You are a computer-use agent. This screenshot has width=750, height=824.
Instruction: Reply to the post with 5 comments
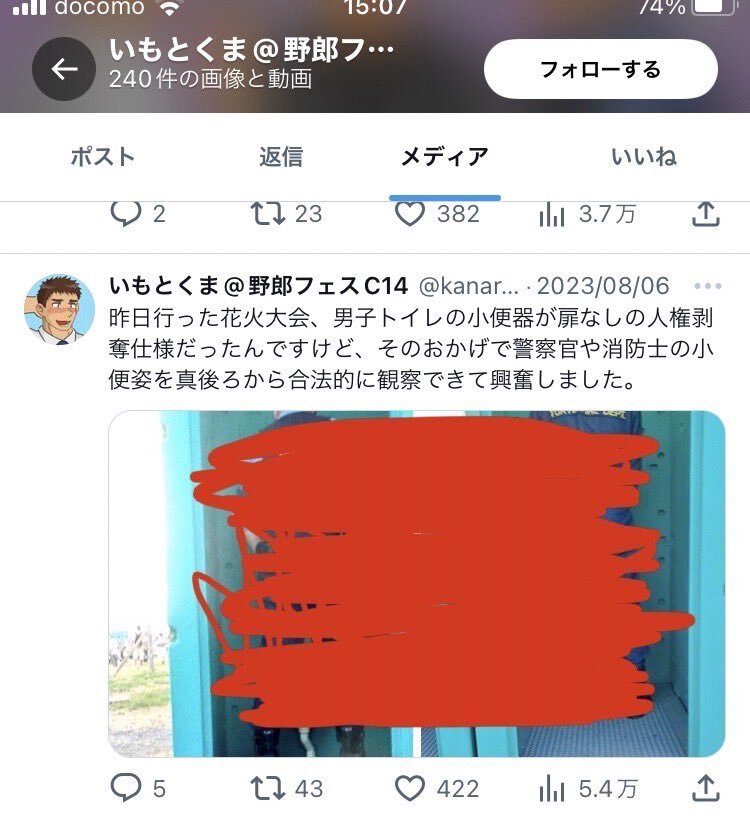(138, 788)
